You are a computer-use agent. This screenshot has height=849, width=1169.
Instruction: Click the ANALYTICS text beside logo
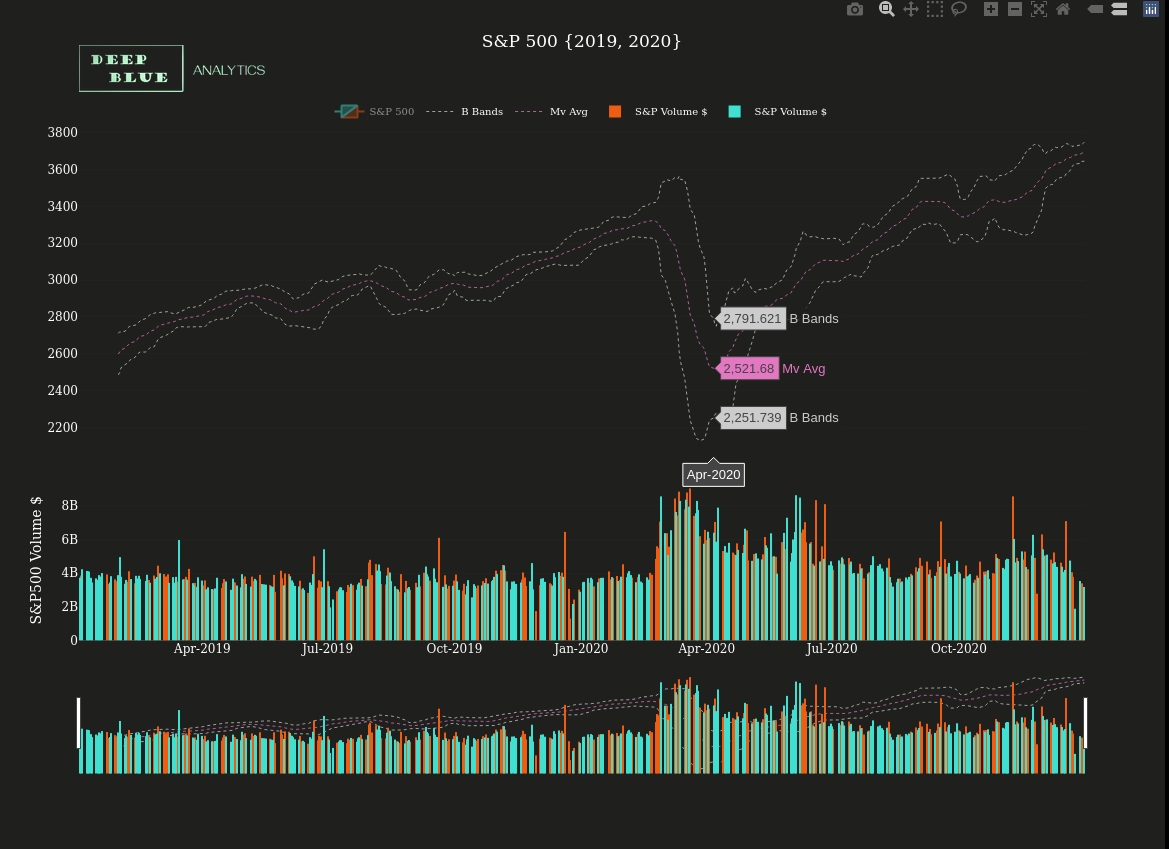point(229,70)
